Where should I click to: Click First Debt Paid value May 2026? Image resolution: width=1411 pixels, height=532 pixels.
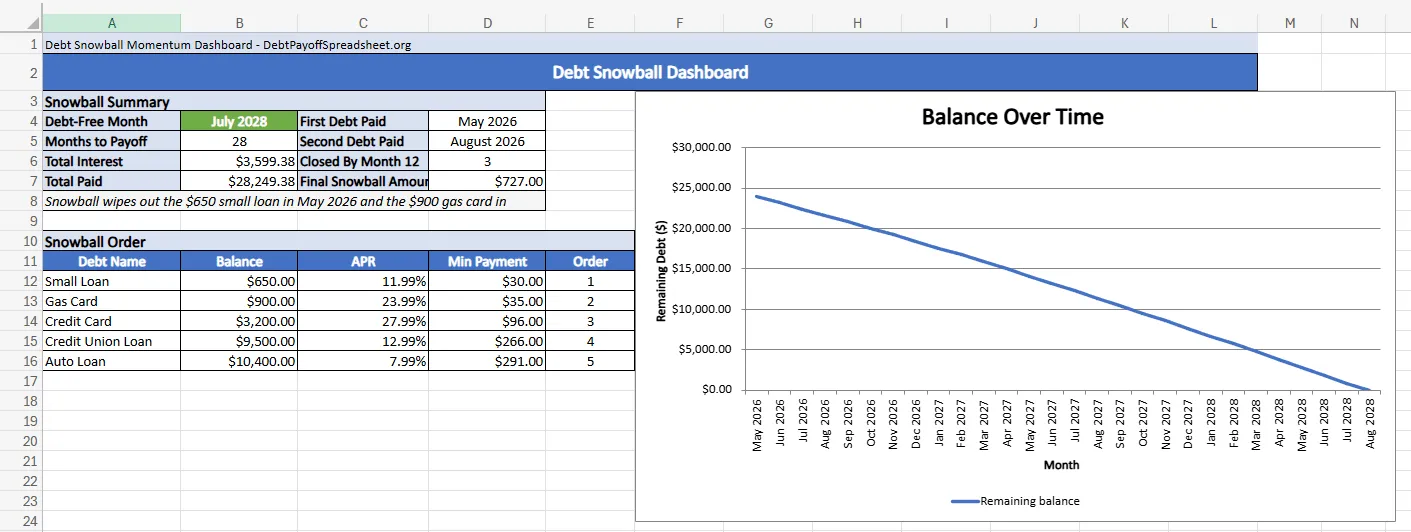coord(487,121)
